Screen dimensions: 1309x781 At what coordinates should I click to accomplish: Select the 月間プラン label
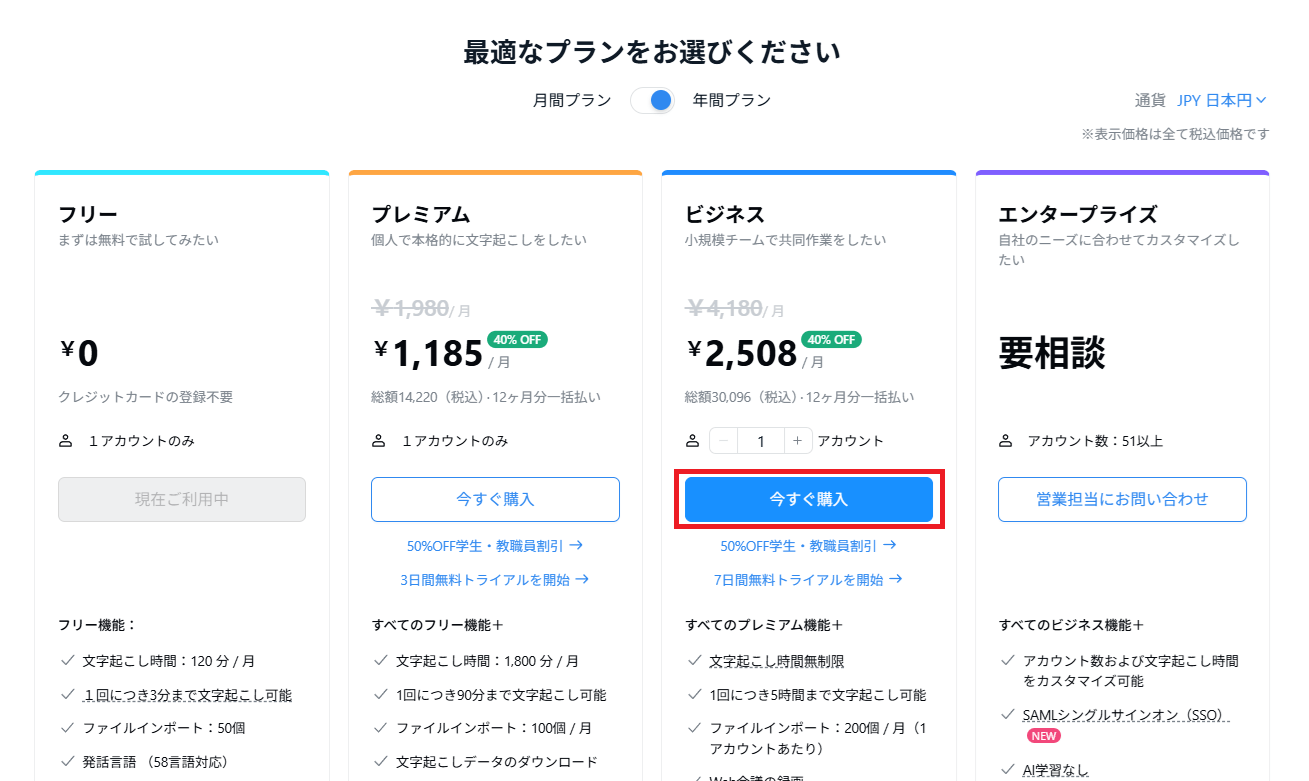pos(572,100)
